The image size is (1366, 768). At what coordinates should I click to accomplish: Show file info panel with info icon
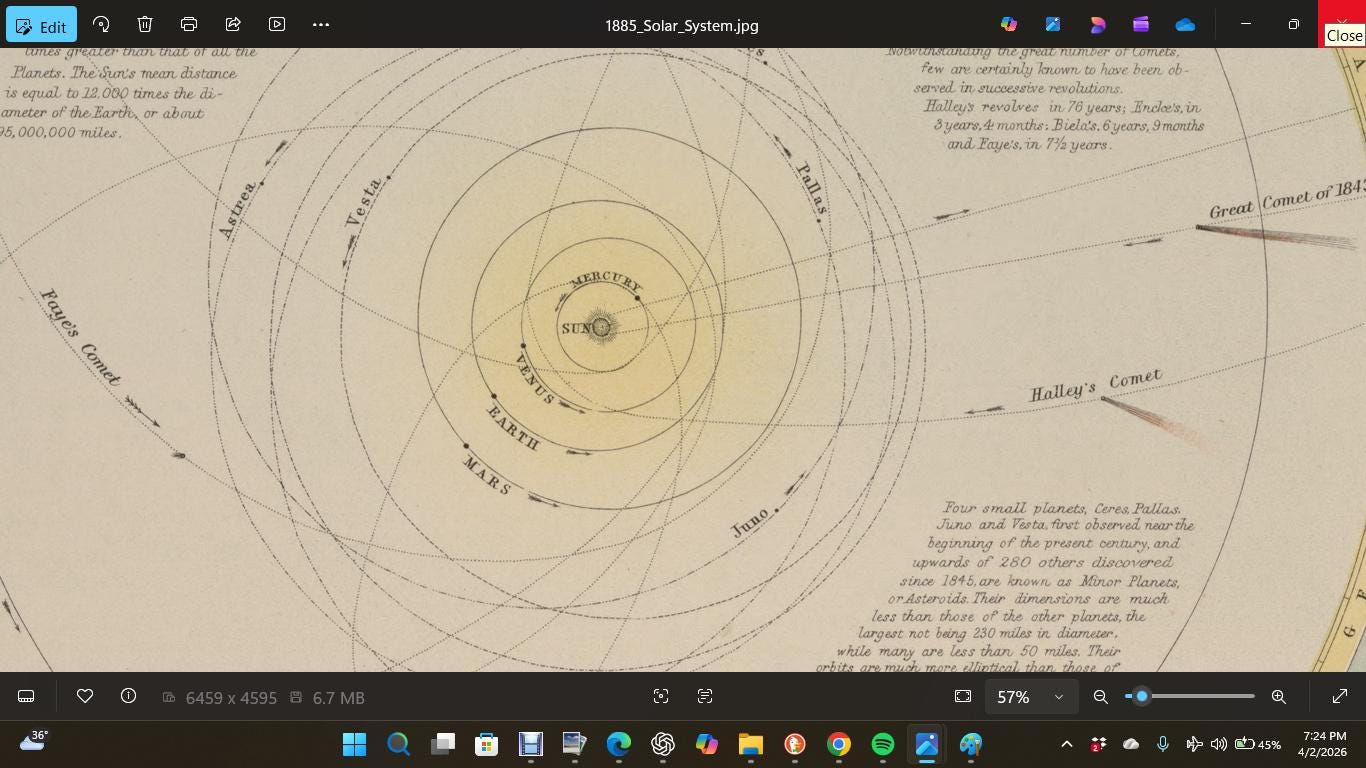pos(128,696)
